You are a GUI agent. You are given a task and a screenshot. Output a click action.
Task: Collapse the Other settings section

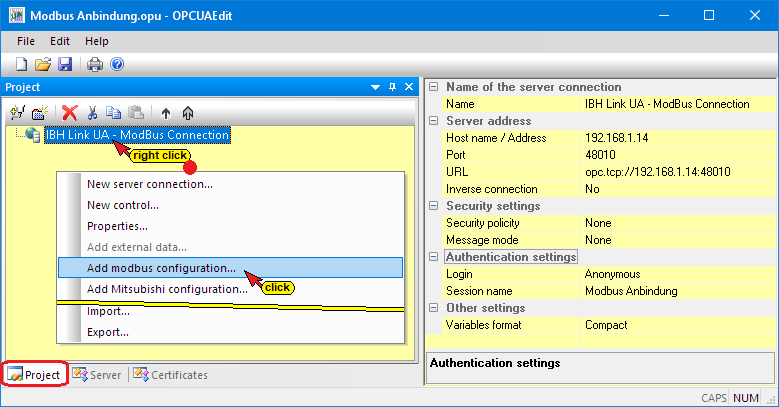(434, 308)
